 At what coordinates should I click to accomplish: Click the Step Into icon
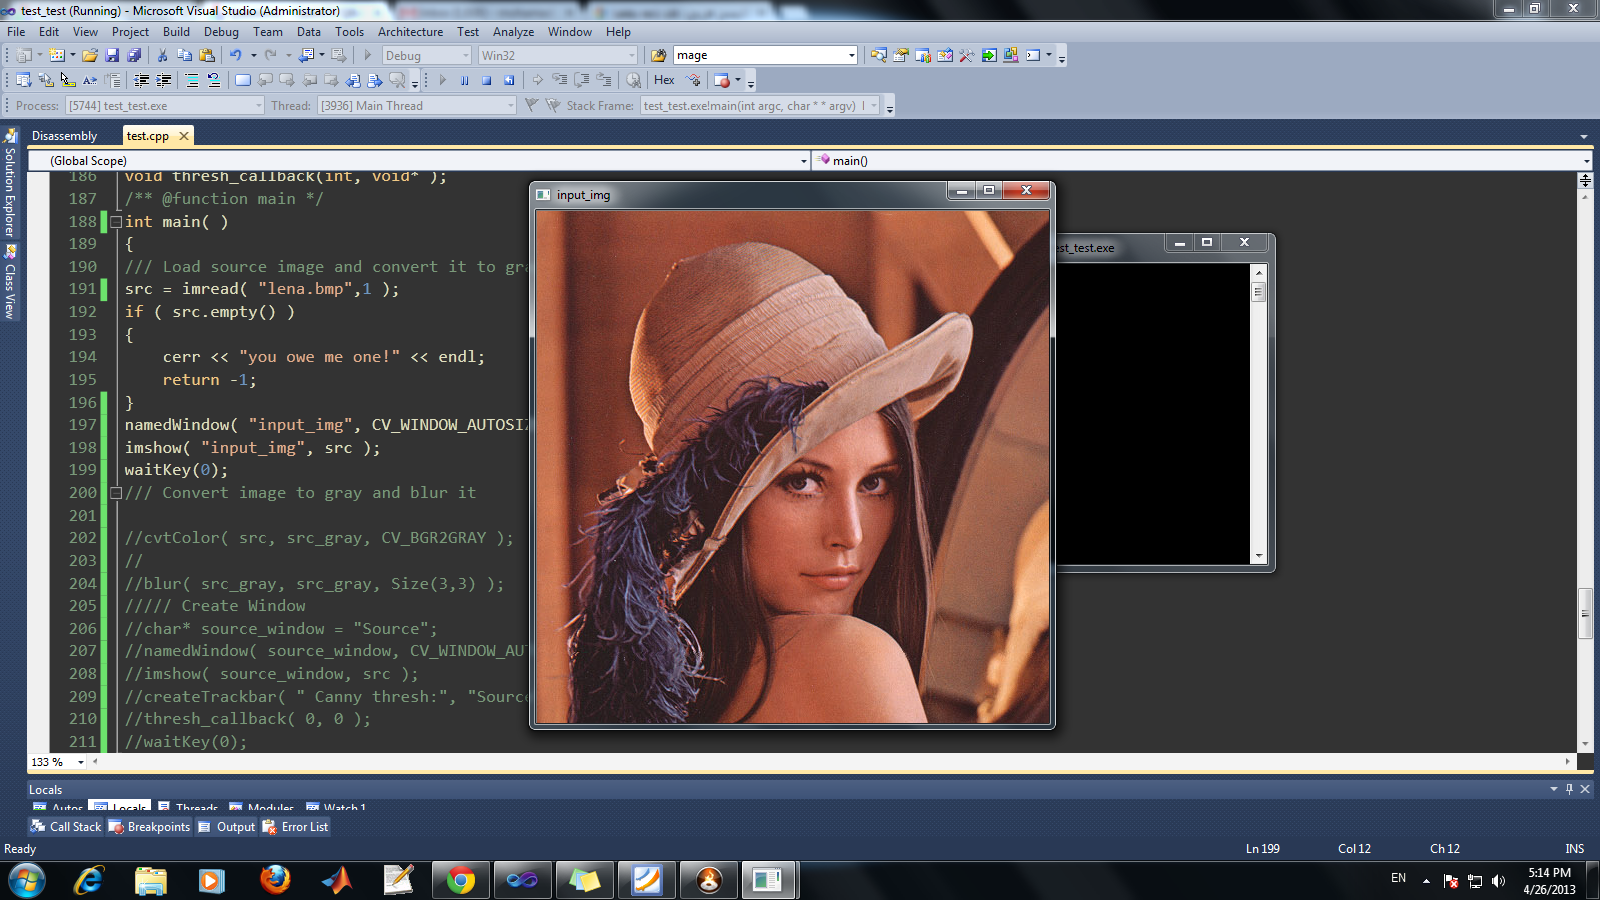click(x=559, y=80)
